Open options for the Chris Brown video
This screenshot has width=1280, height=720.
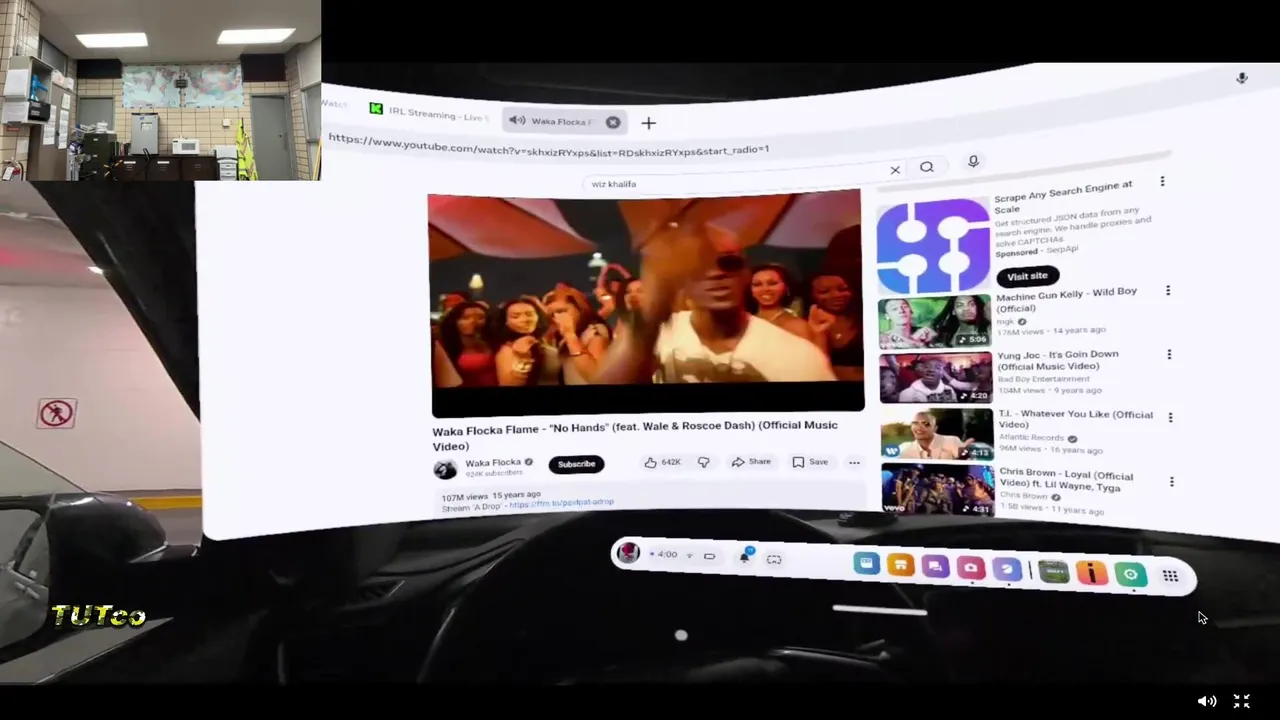pos(1172,482)
